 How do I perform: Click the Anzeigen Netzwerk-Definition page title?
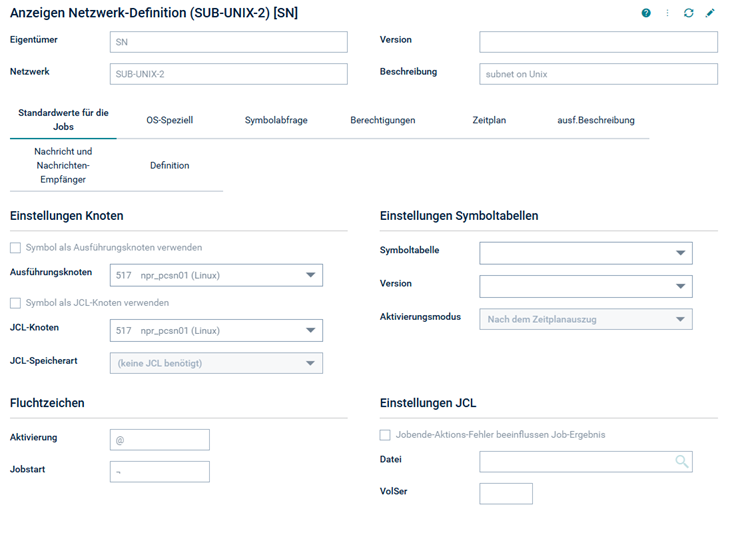point(154,13)
